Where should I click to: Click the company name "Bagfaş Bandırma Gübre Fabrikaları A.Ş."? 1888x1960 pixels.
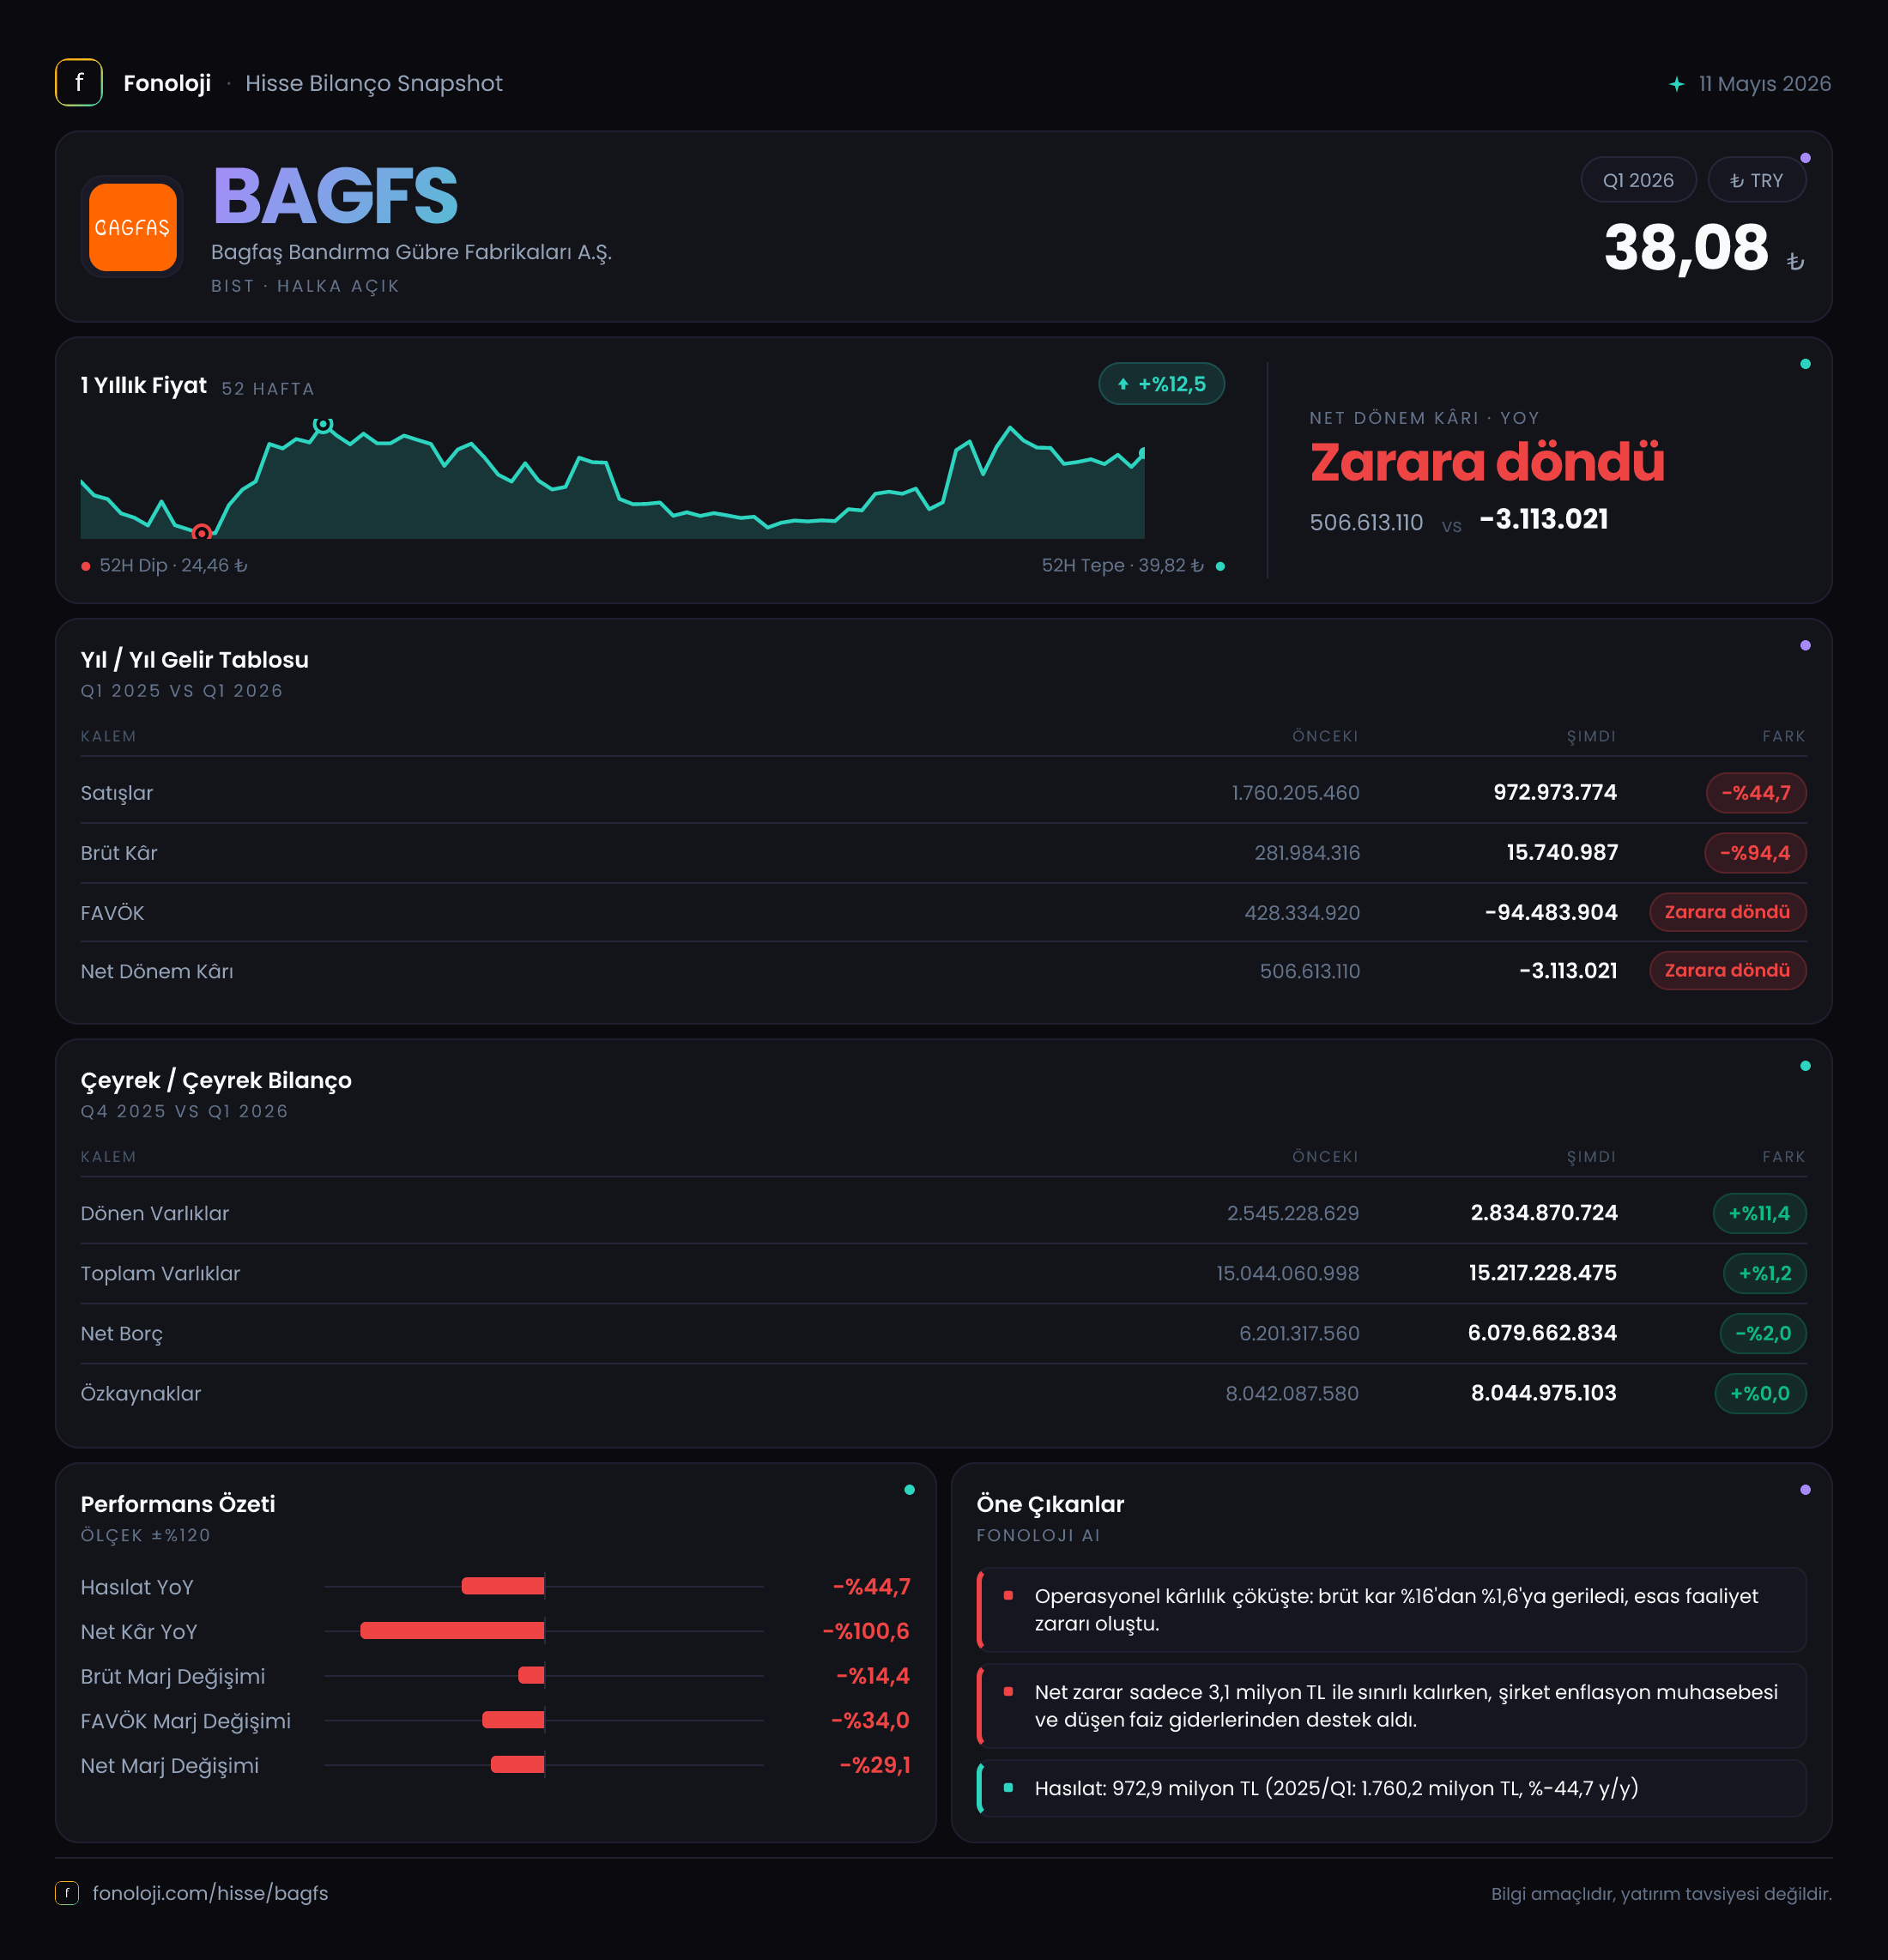click(411, 252)
